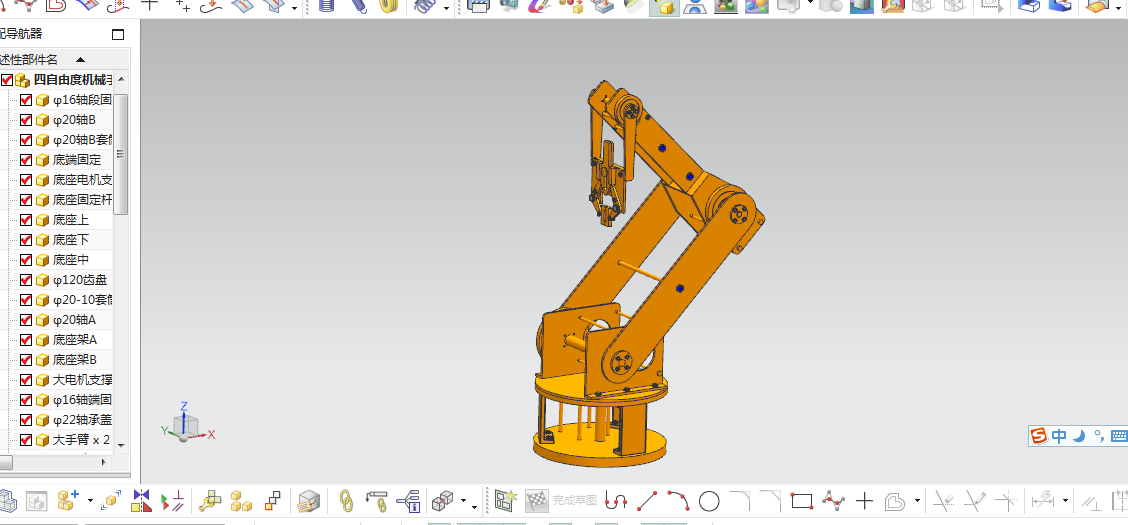This screenshot has height=525, width=1128.
Task: Click the navigator vertical scrollbar thumb
Action: 120,155
